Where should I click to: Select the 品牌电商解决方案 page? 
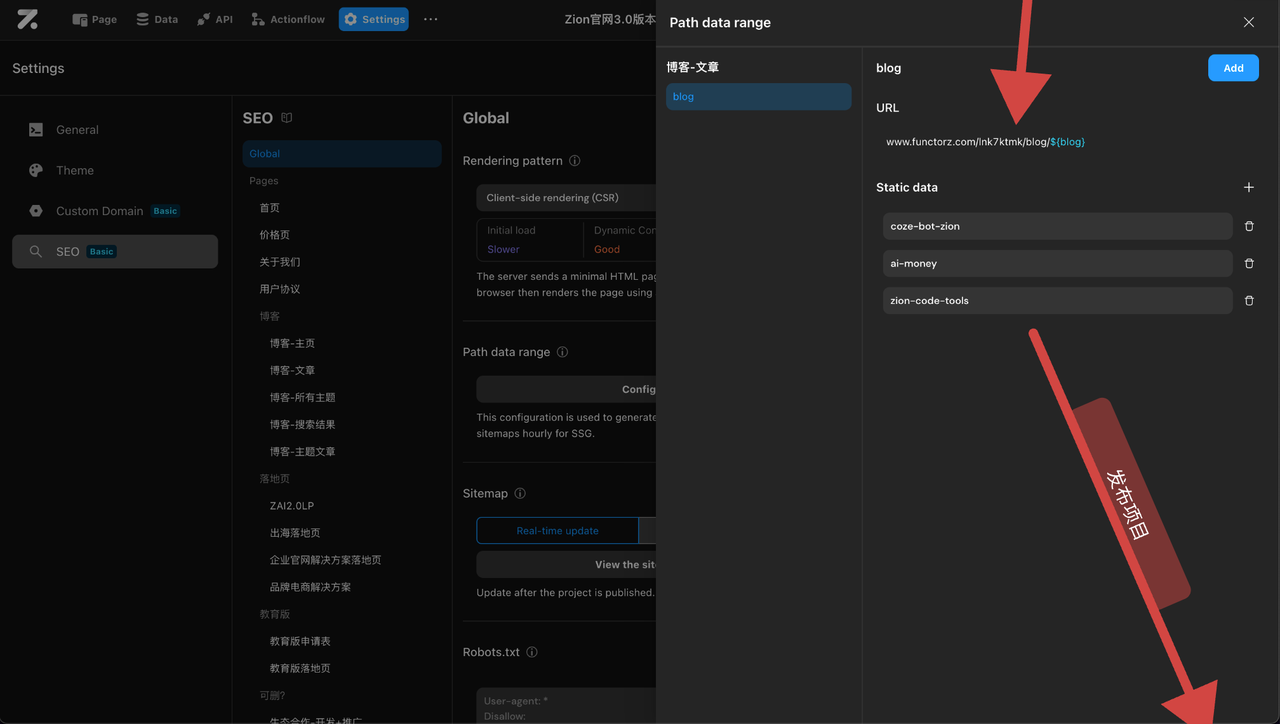click(311, 587)
